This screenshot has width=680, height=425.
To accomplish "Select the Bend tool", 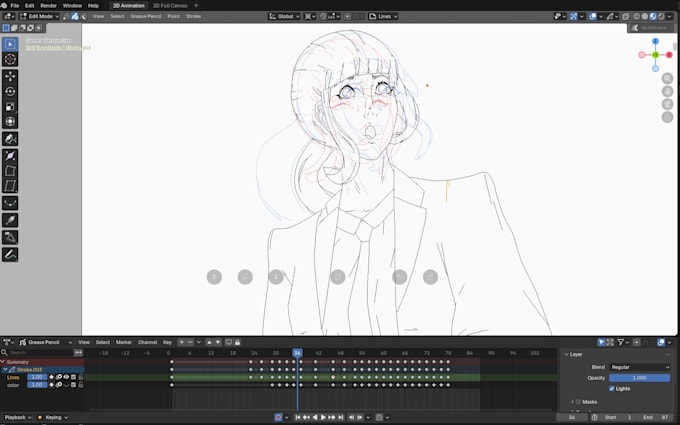I will 10,170.
